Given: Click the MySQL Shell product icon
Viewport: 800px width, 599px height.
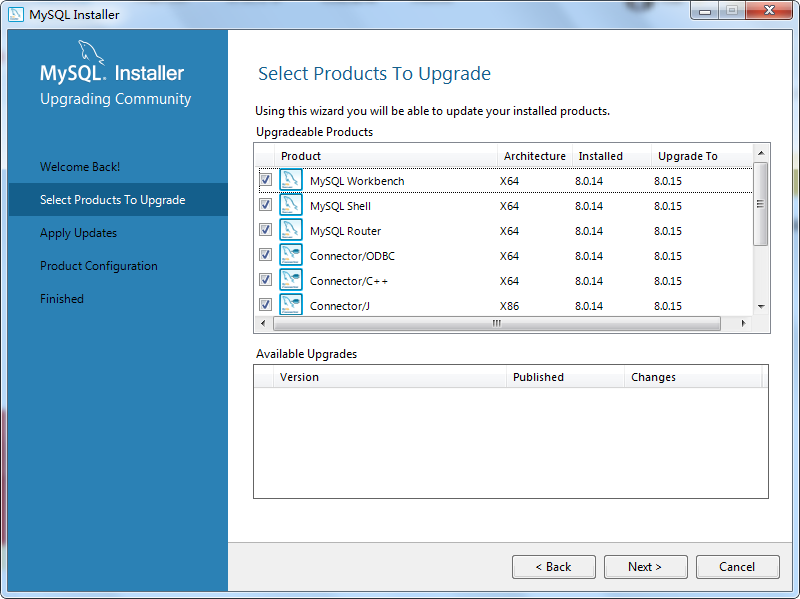Looking at the screenshot, I should 291,205.
